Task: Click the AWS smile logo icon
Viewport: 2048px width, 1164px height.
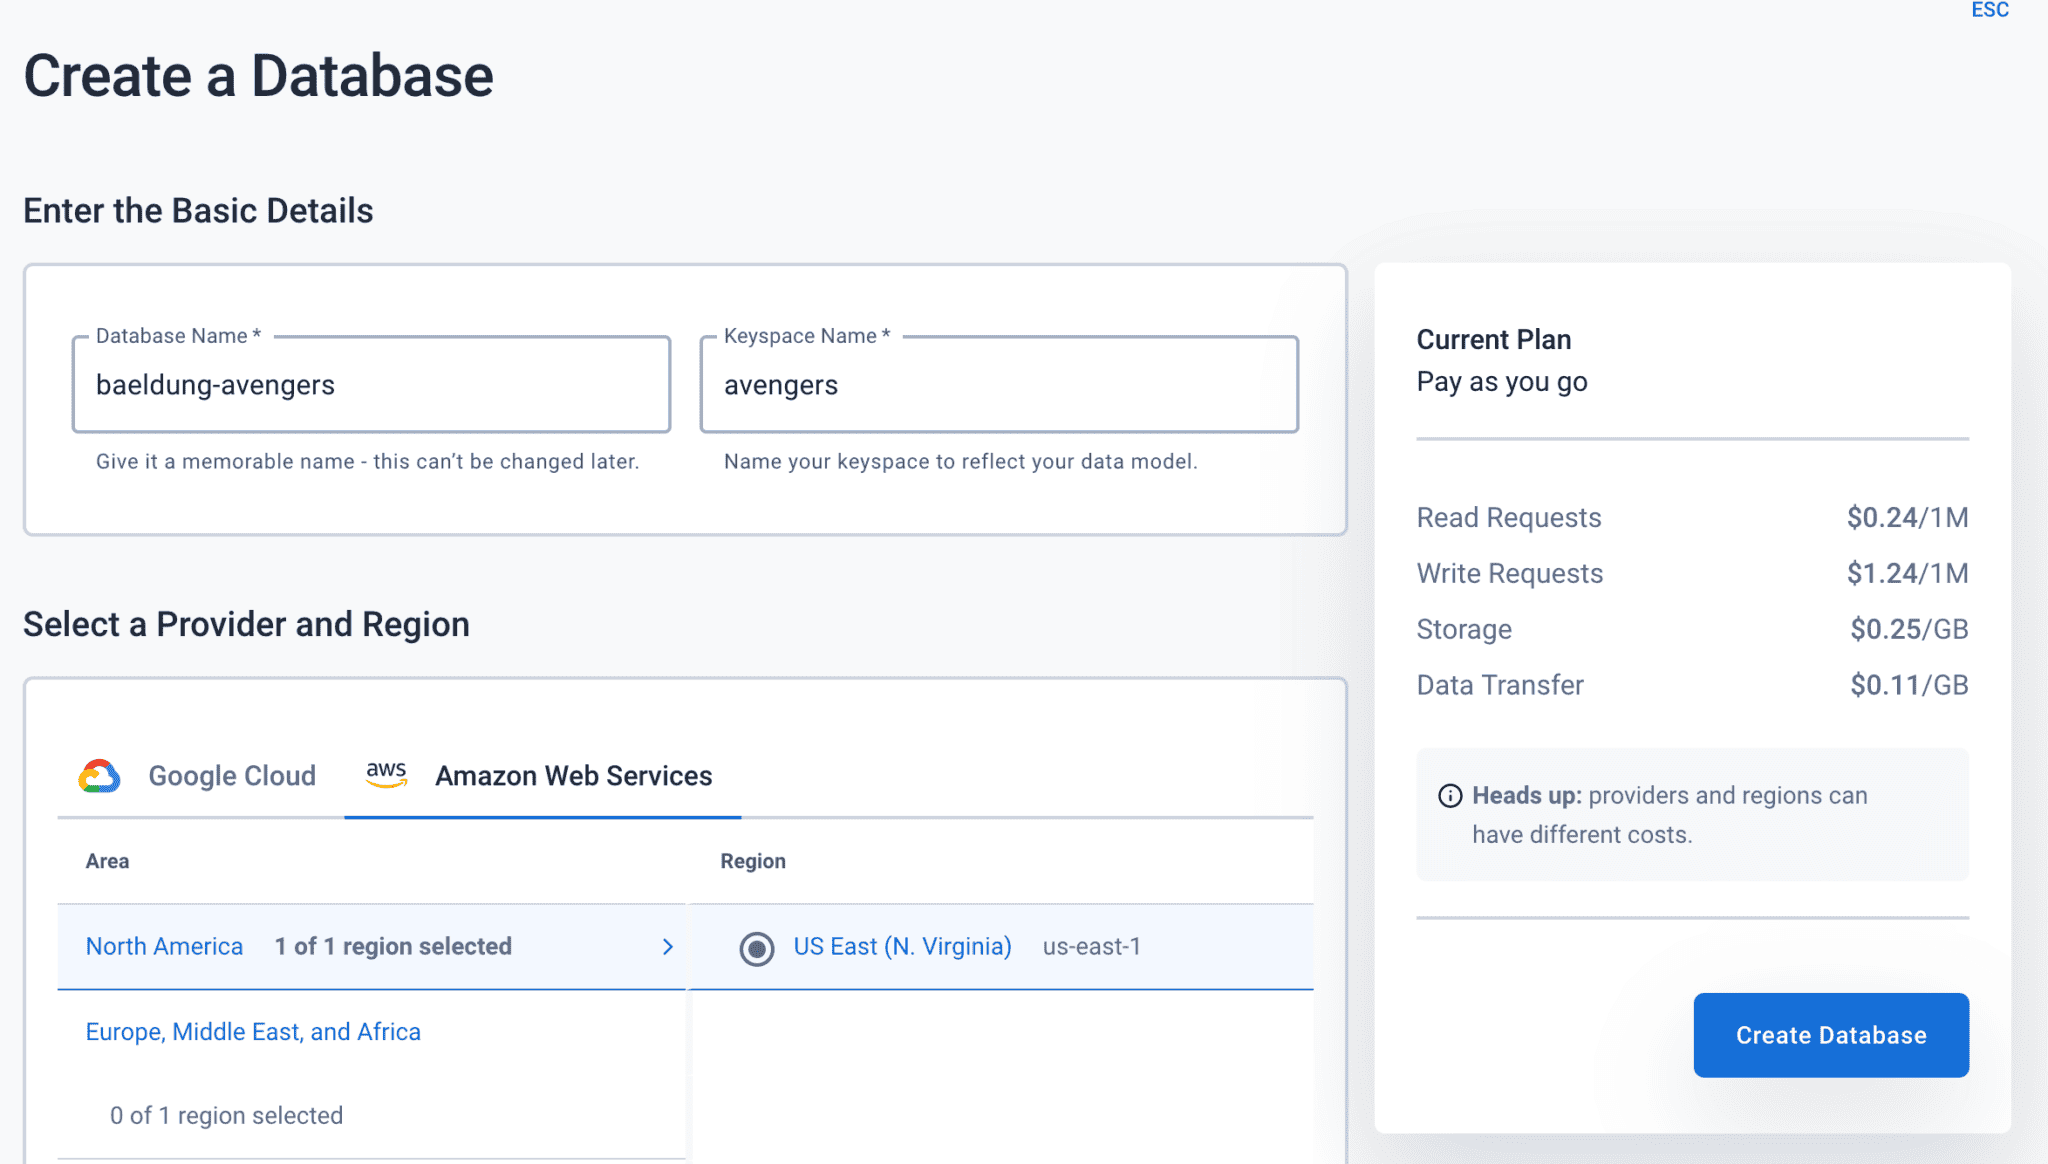Action: (386, 774)
